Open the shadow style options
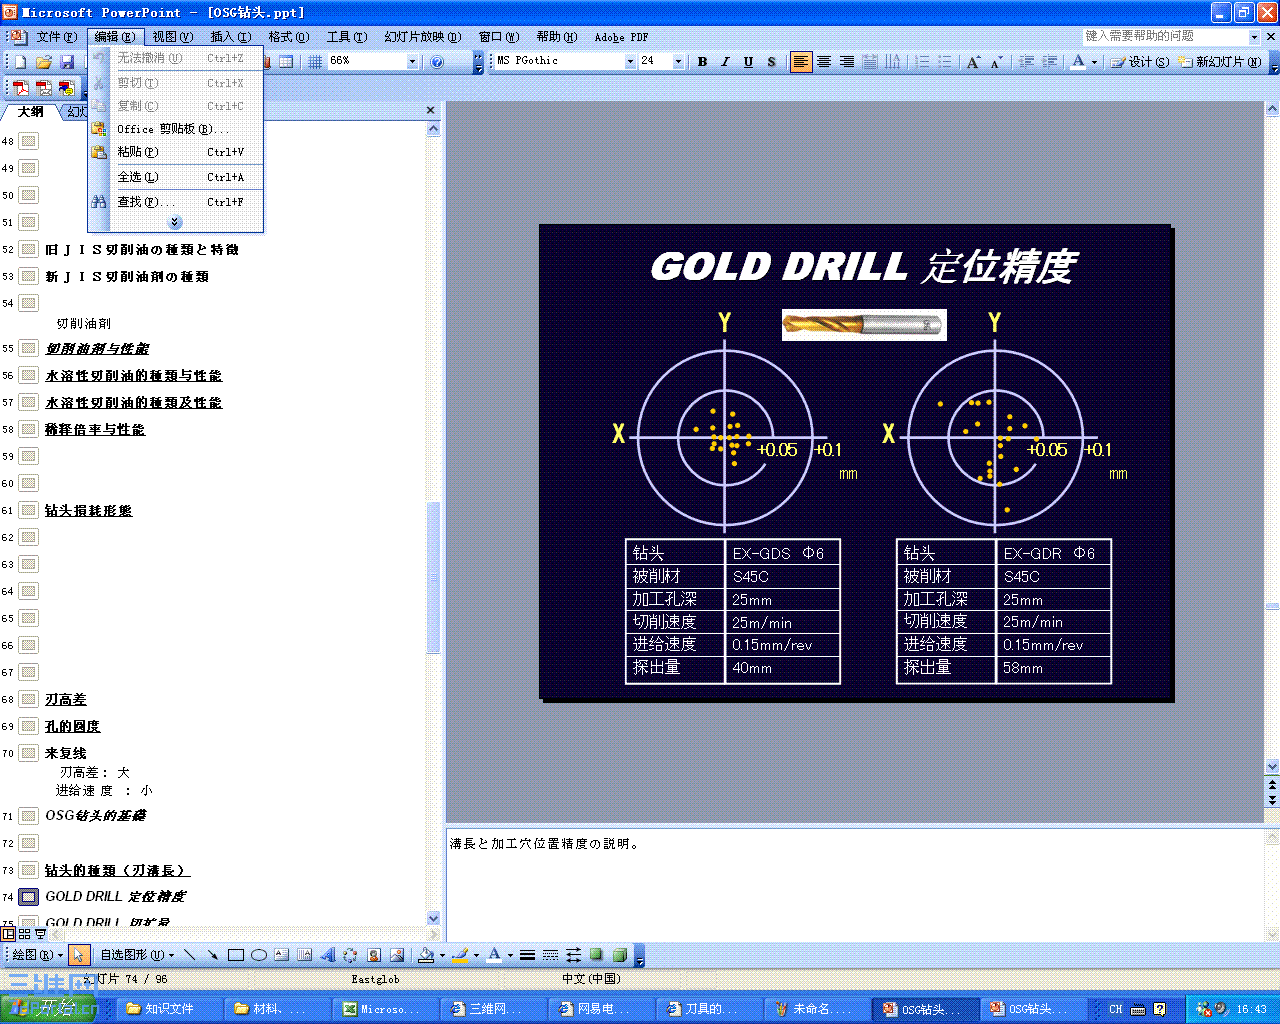Viewport: 1280px width, 1024px height. click(596, 955)
